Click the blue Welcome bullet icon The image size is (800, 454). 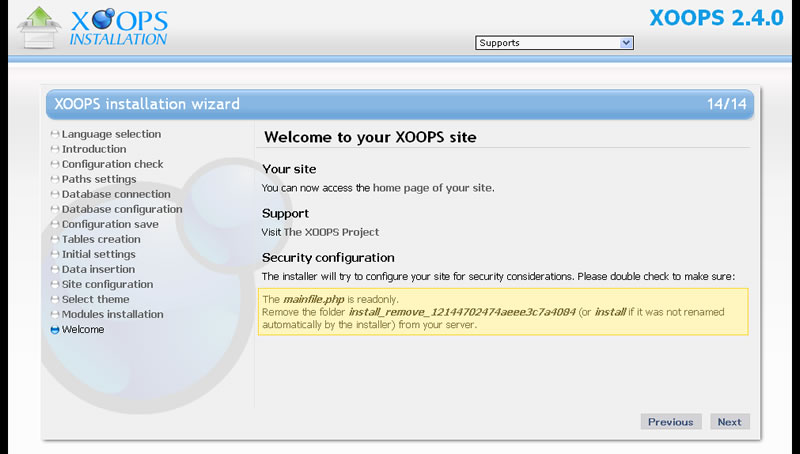55,330
